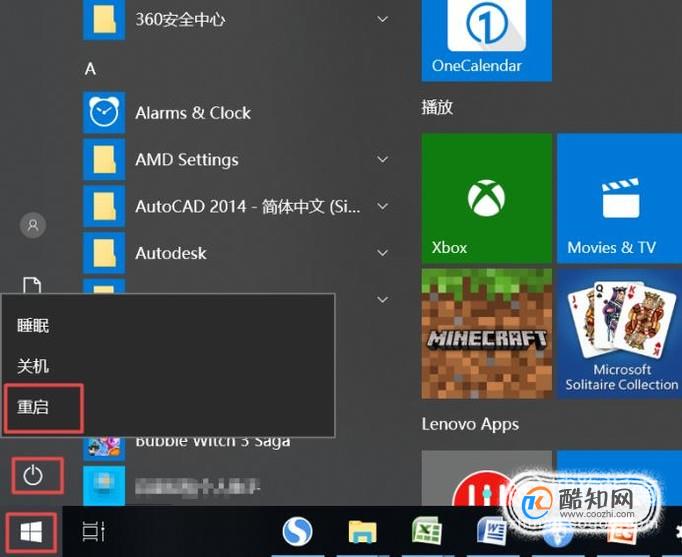
Task: Open the Movies & TV tile
Action: (619, 198)
